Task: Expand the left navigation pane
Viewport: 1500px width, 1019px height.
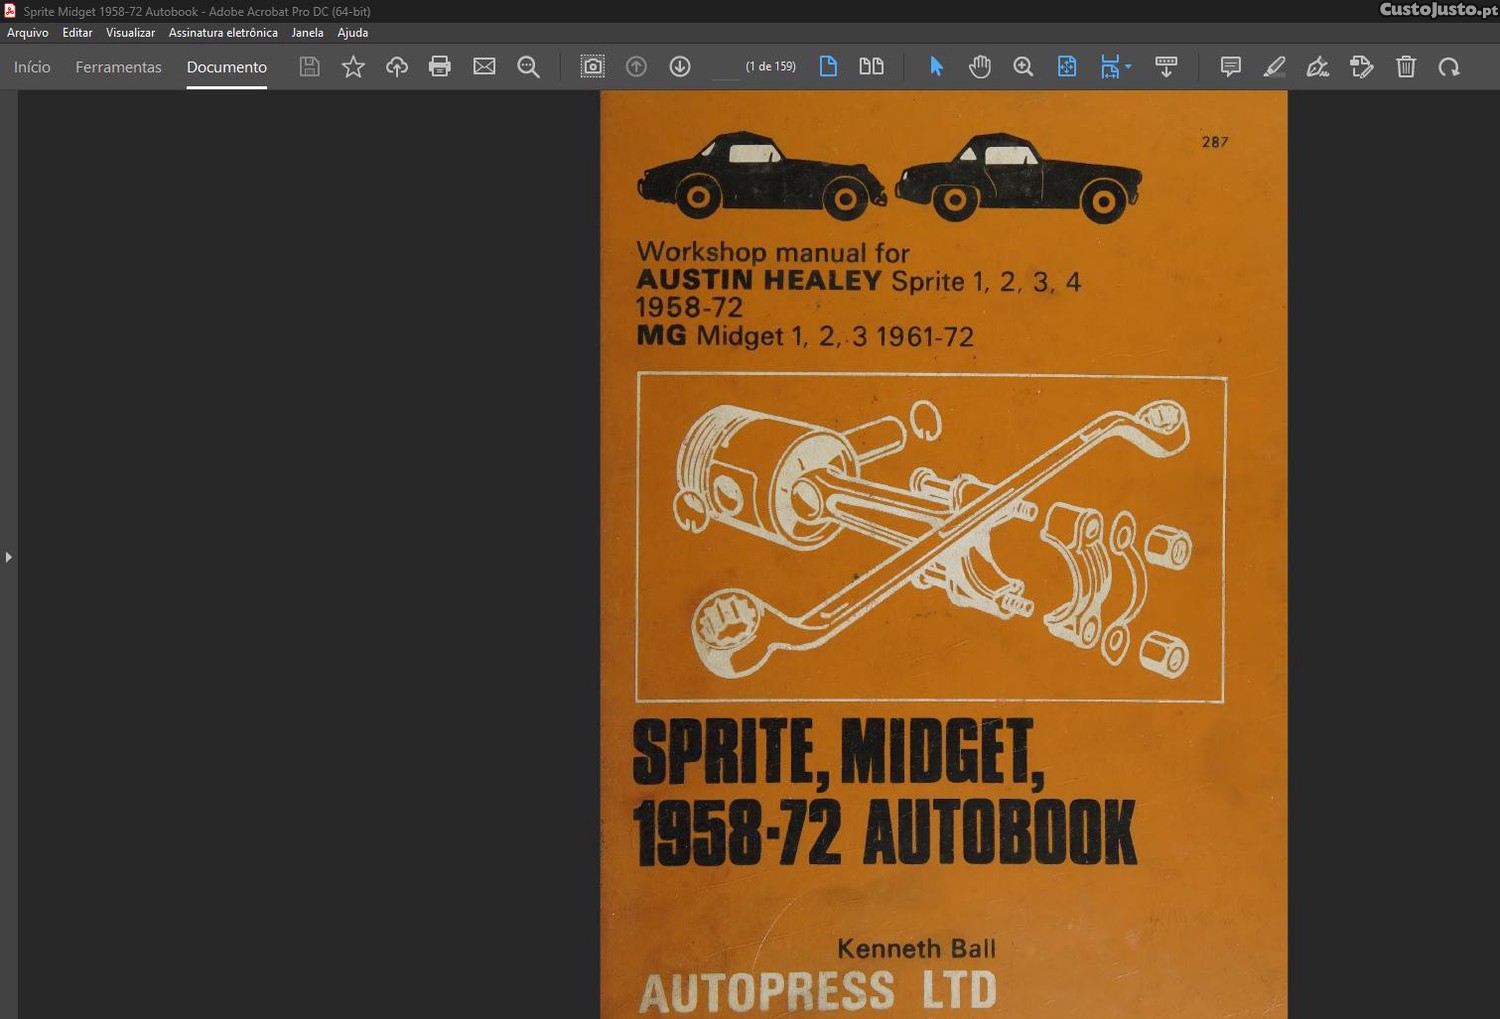Action: [x=8, y=557]
